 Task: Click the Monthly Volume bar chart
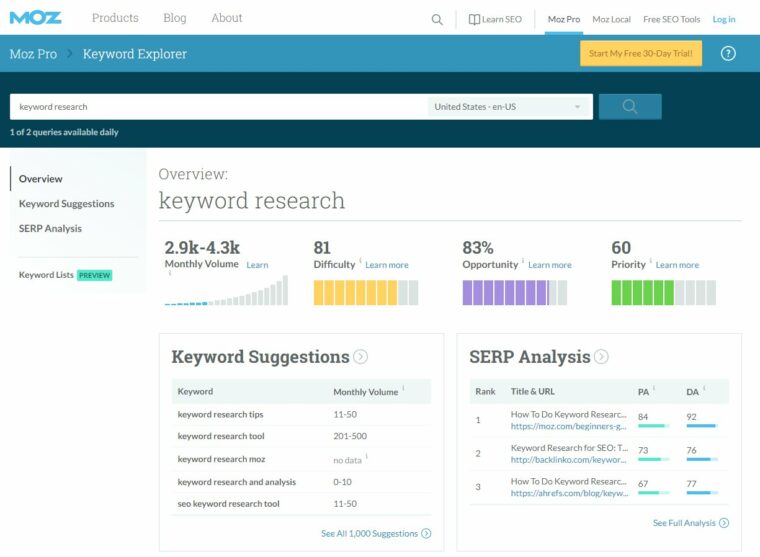[x=226, y=290]
